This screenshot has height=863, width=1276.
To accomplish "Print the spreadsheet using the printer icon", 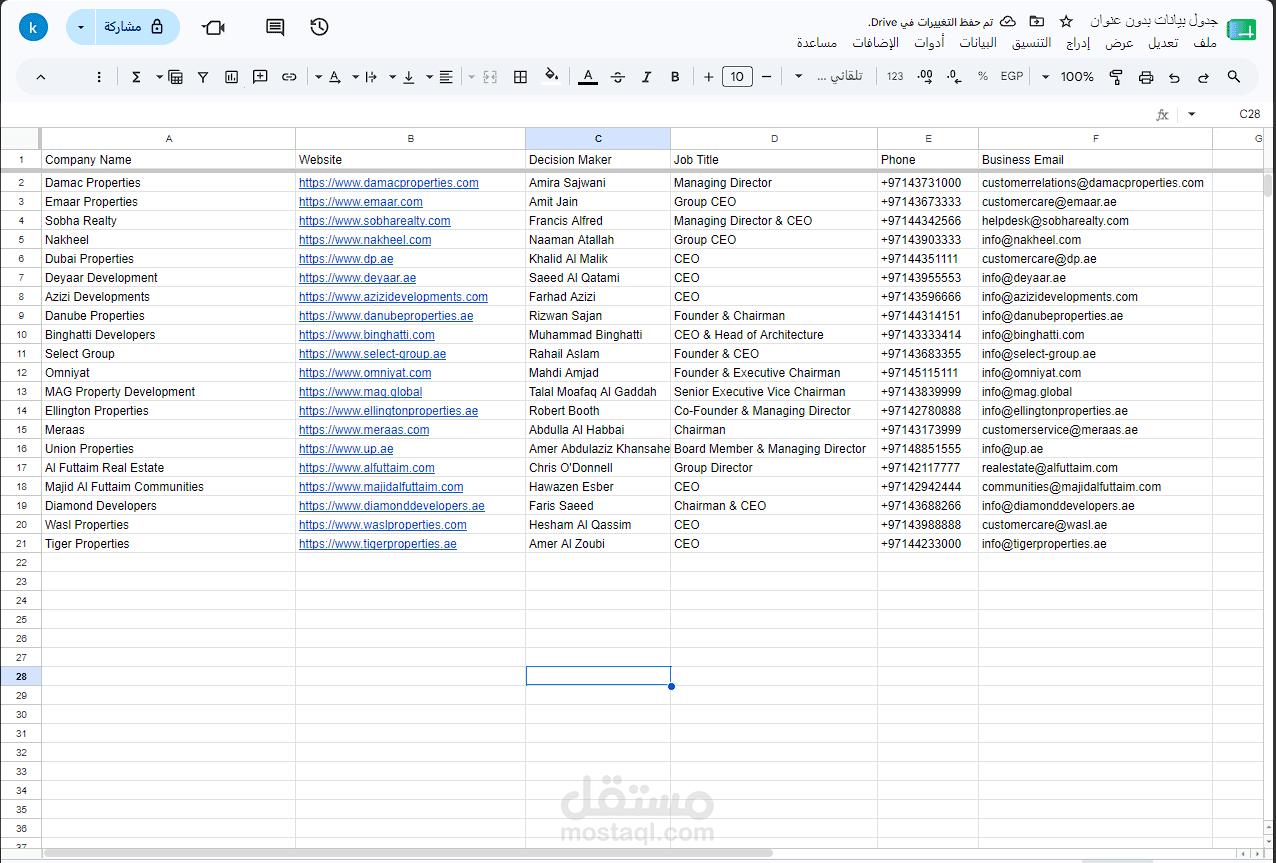I will 1146,77.
